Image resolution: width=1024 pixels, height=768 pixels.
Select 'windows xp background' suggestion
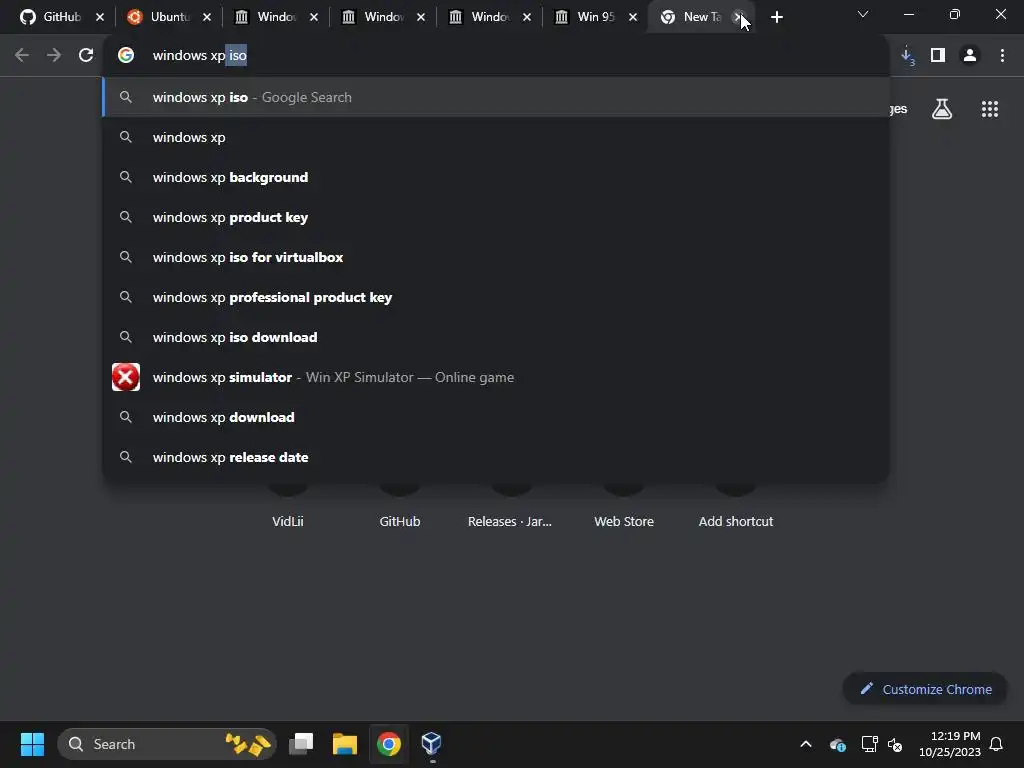(496, 177)
